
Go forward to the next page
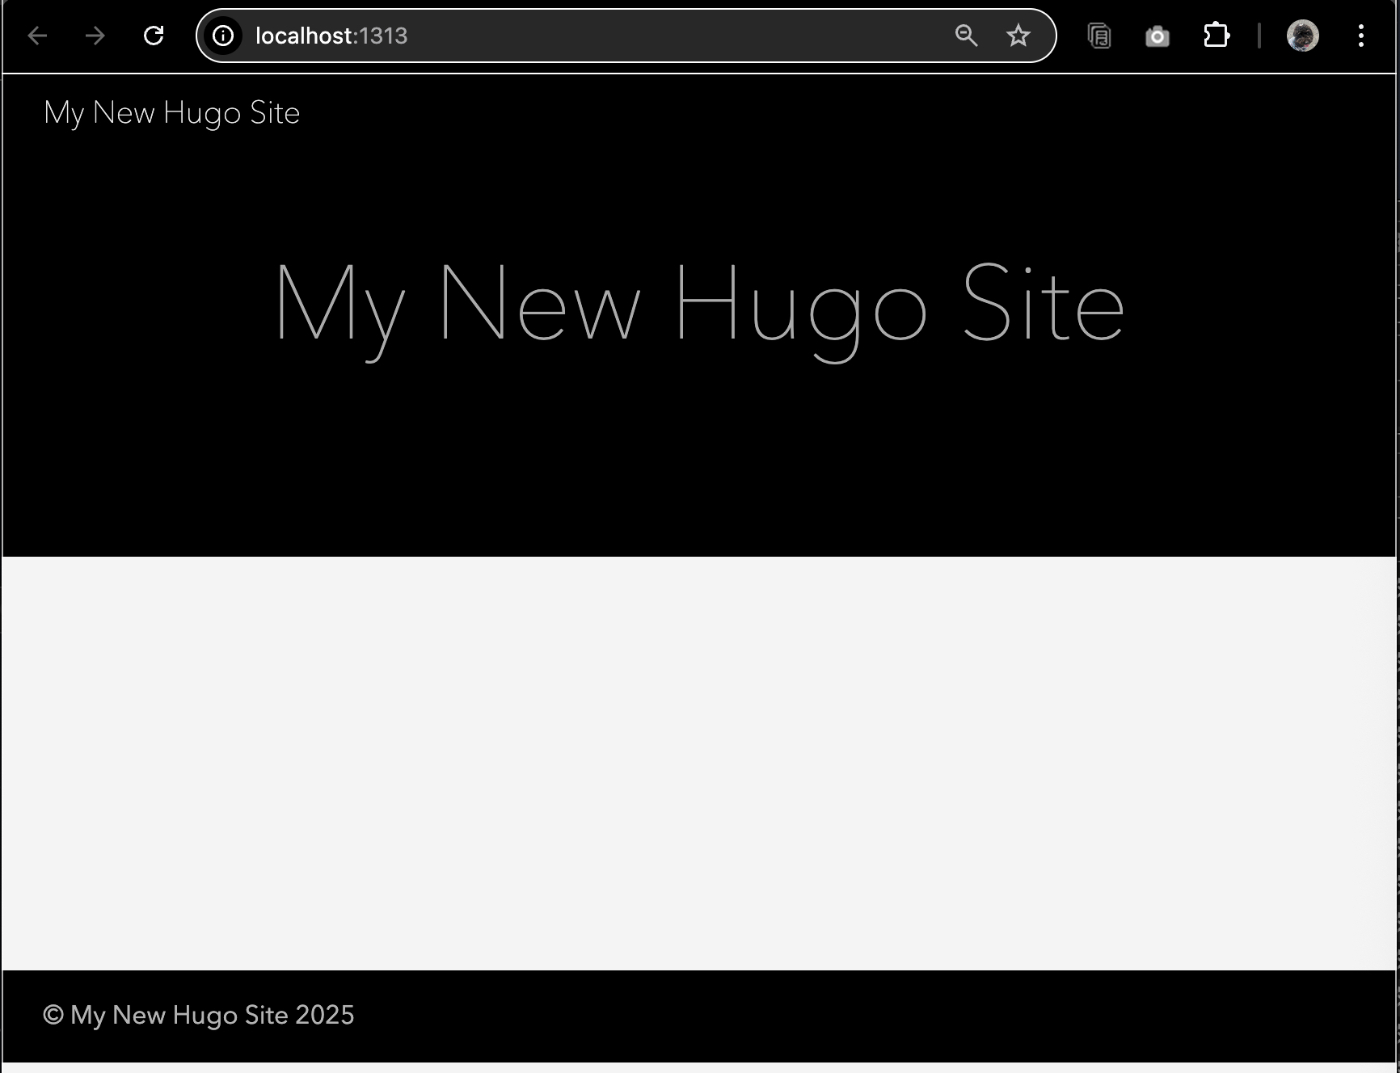pyautogui.click(x=95, y=36)
